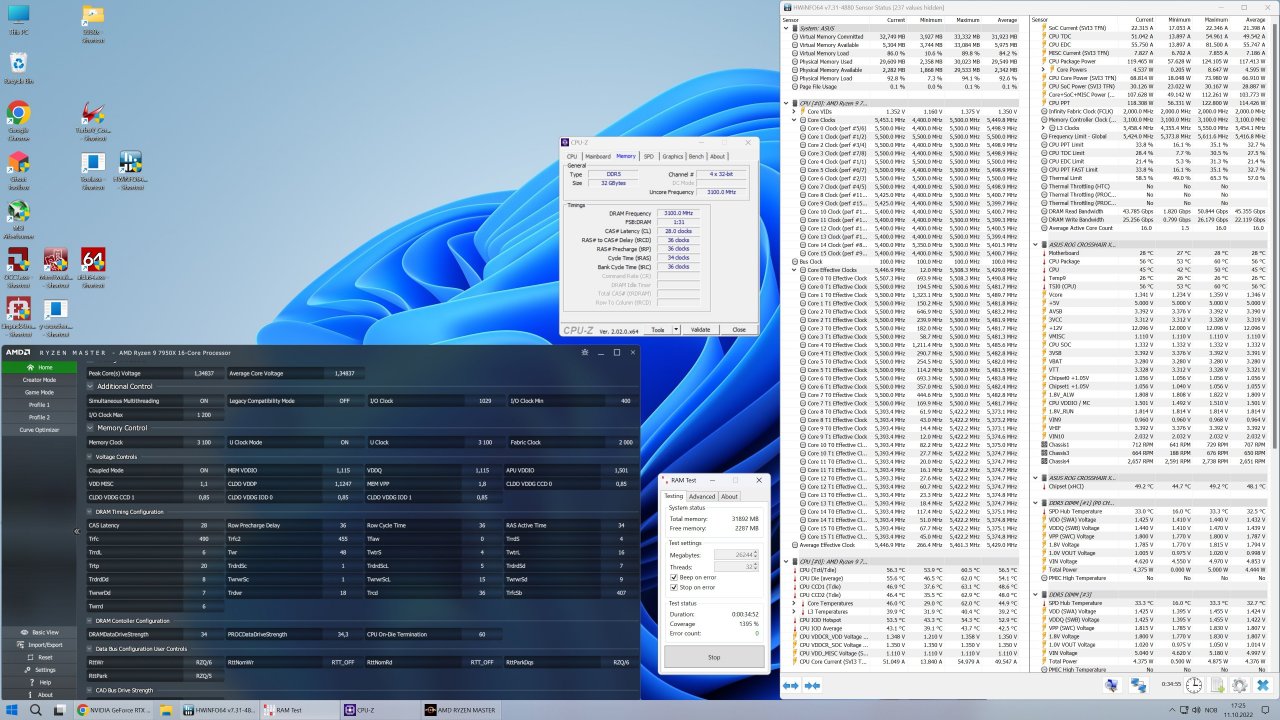Click Validate button in CPU-Z

(x=700, y=329)
